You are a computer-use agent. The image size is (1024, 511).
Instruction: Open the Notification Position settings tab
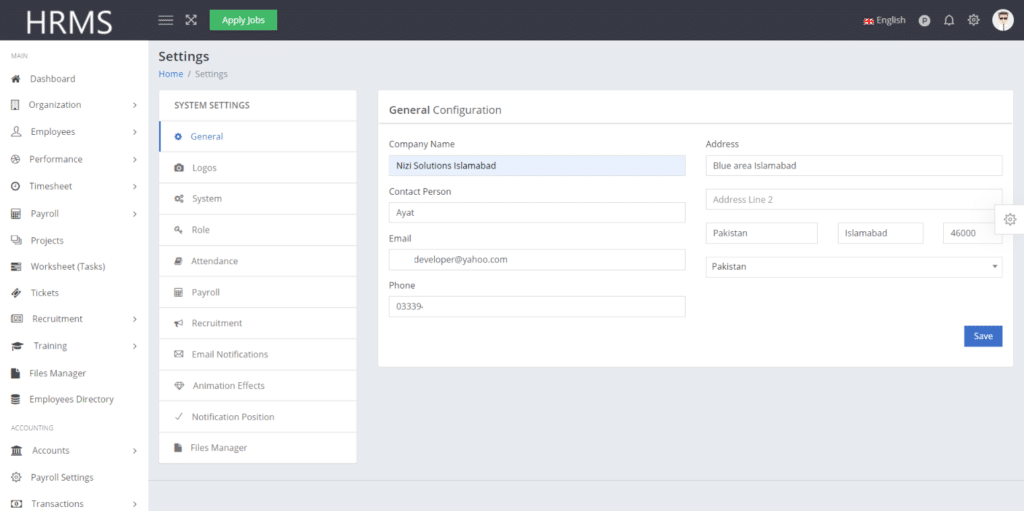click(x=258, y=417)
